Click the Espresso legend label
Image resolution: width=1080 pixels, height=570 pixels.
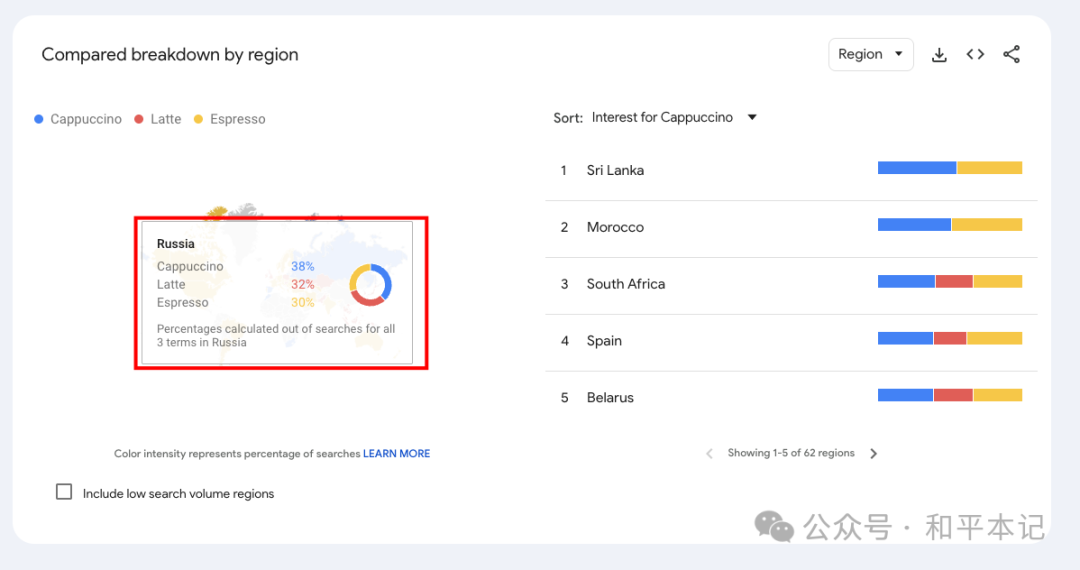pos(238,119)
